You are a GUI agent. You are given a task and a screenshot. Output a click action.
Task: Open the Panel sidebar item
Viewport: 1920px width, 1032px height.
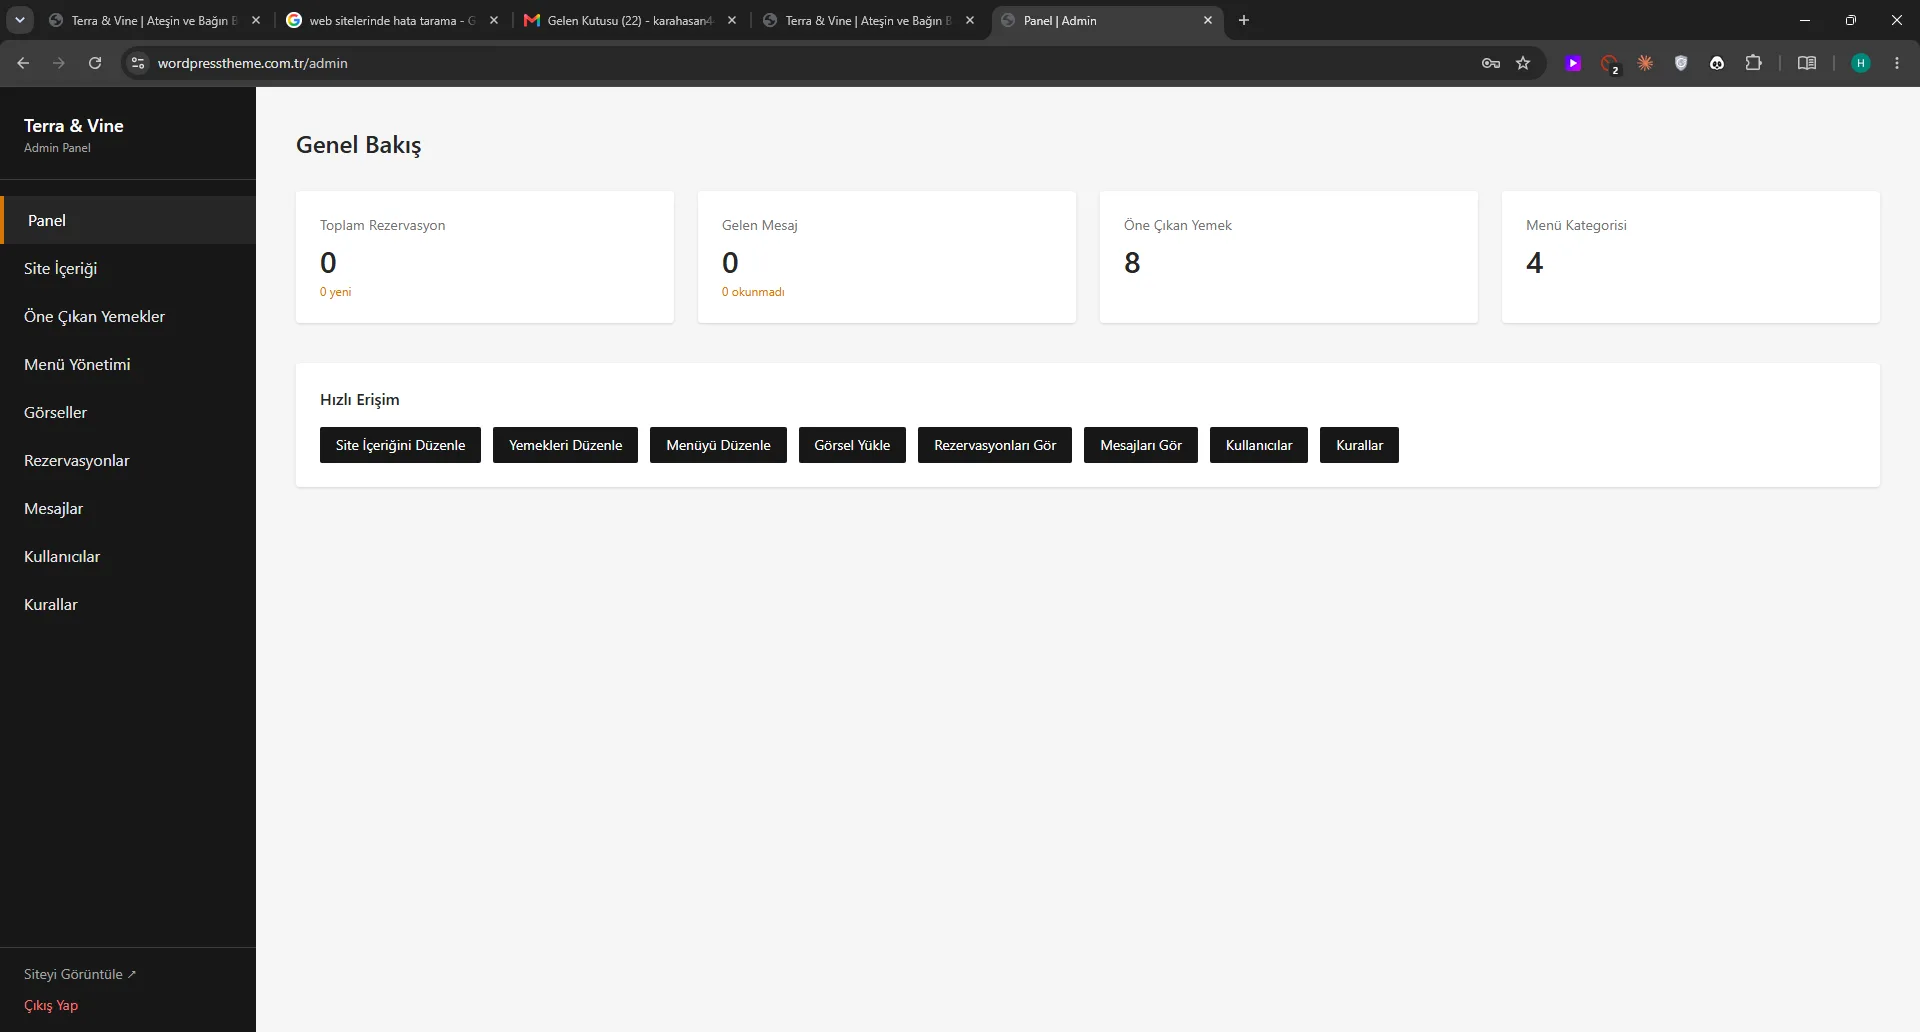[x=128, y=220]
